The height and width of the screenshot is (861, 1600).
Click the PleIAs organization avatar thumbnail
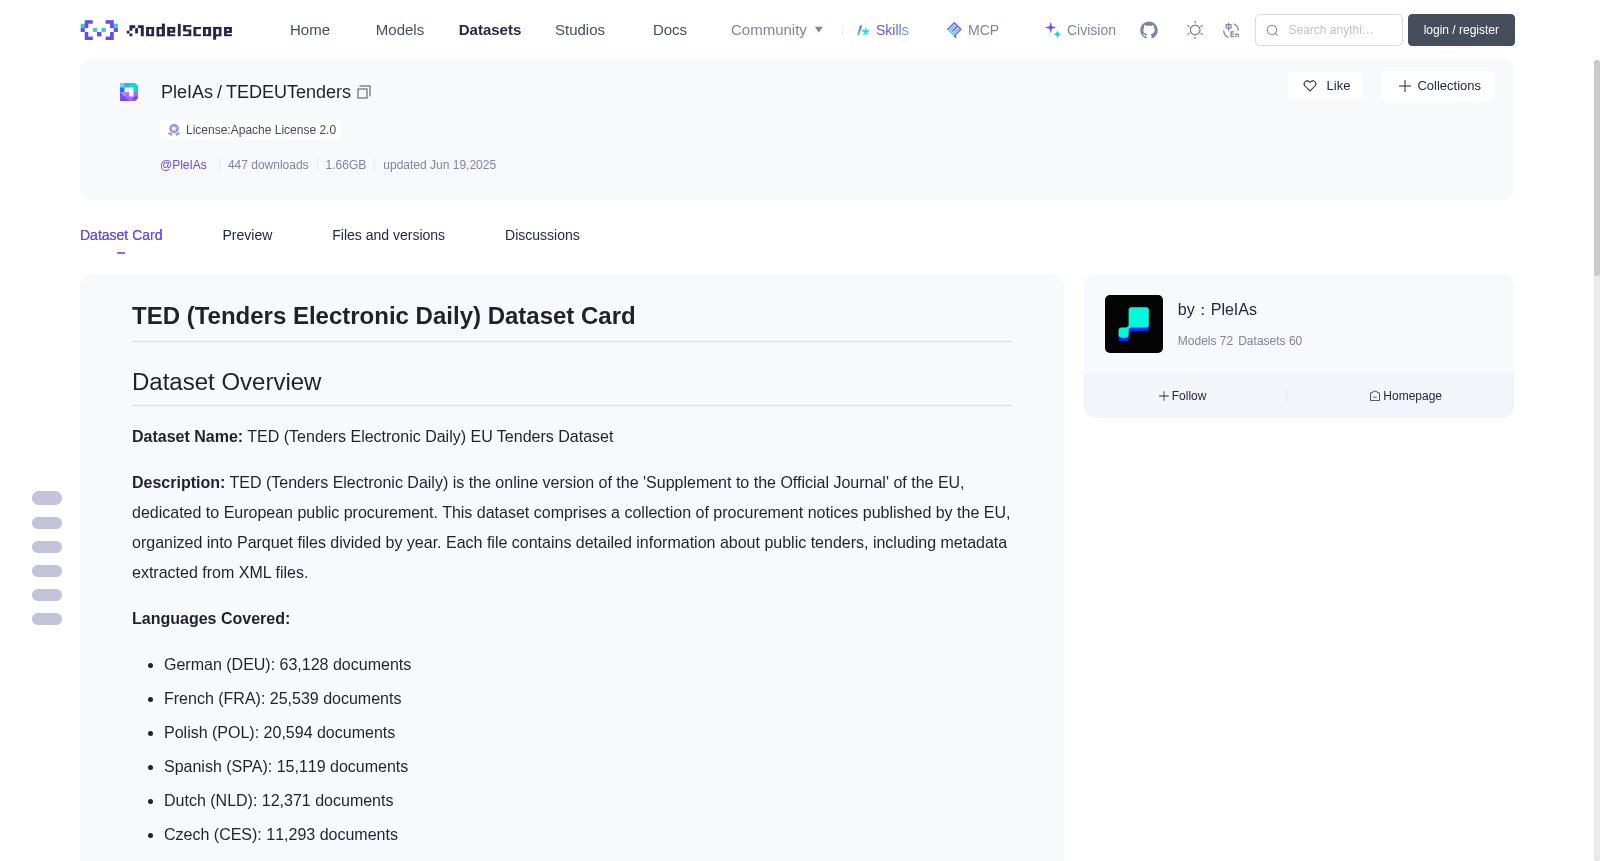tap(1134, 324)
